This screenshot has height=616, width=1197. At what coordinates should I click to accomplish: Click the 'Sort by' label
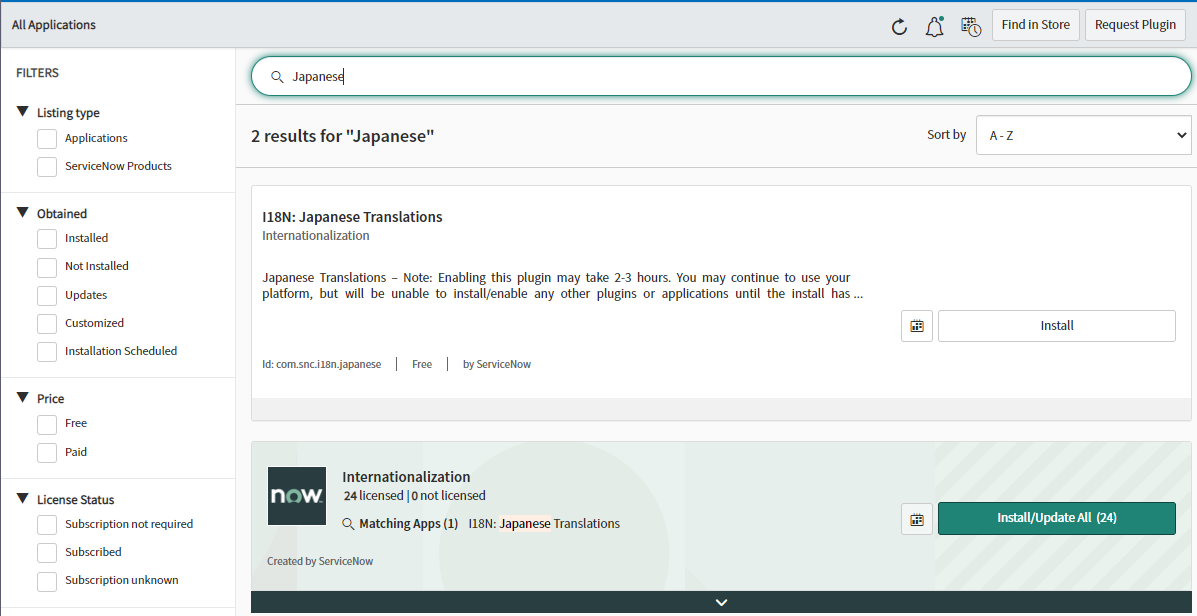tap(947, 135)
